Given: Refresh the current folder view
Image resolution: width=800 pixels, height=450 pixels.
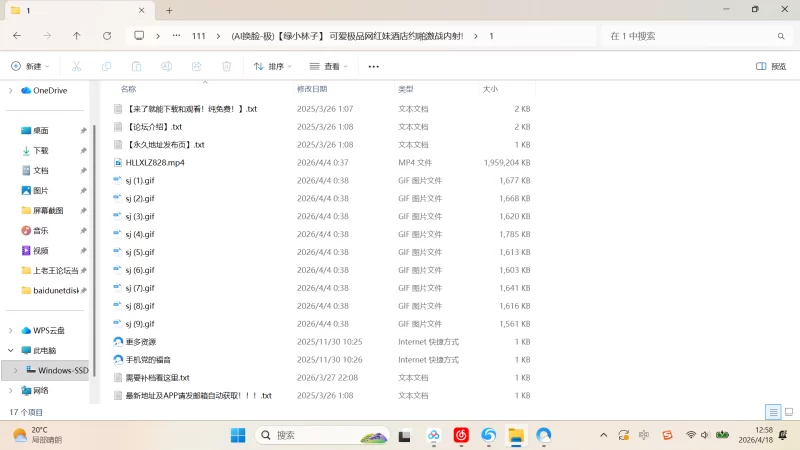Looking at the screenshot, I should point(107,36).
